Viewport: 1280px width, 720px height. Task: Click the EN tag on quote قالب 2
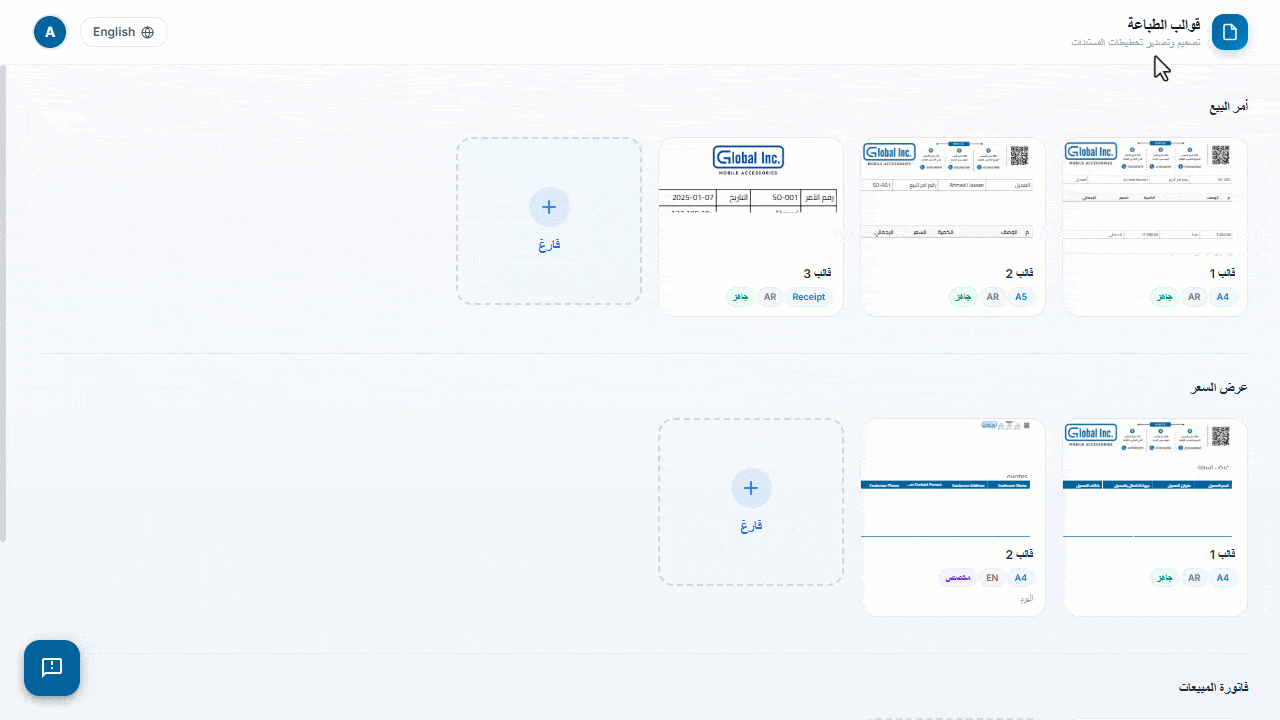pyautogui.click(x=992, y=578)
